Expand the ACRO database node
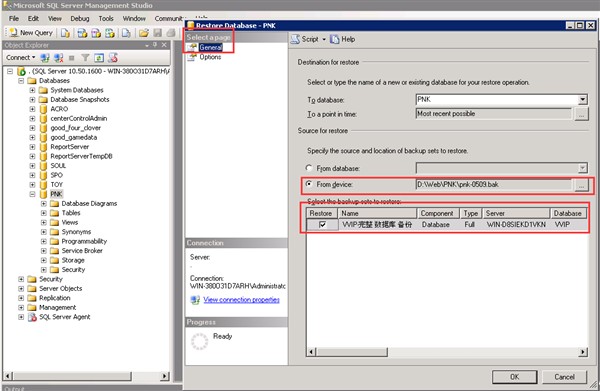 coord(33,109)
